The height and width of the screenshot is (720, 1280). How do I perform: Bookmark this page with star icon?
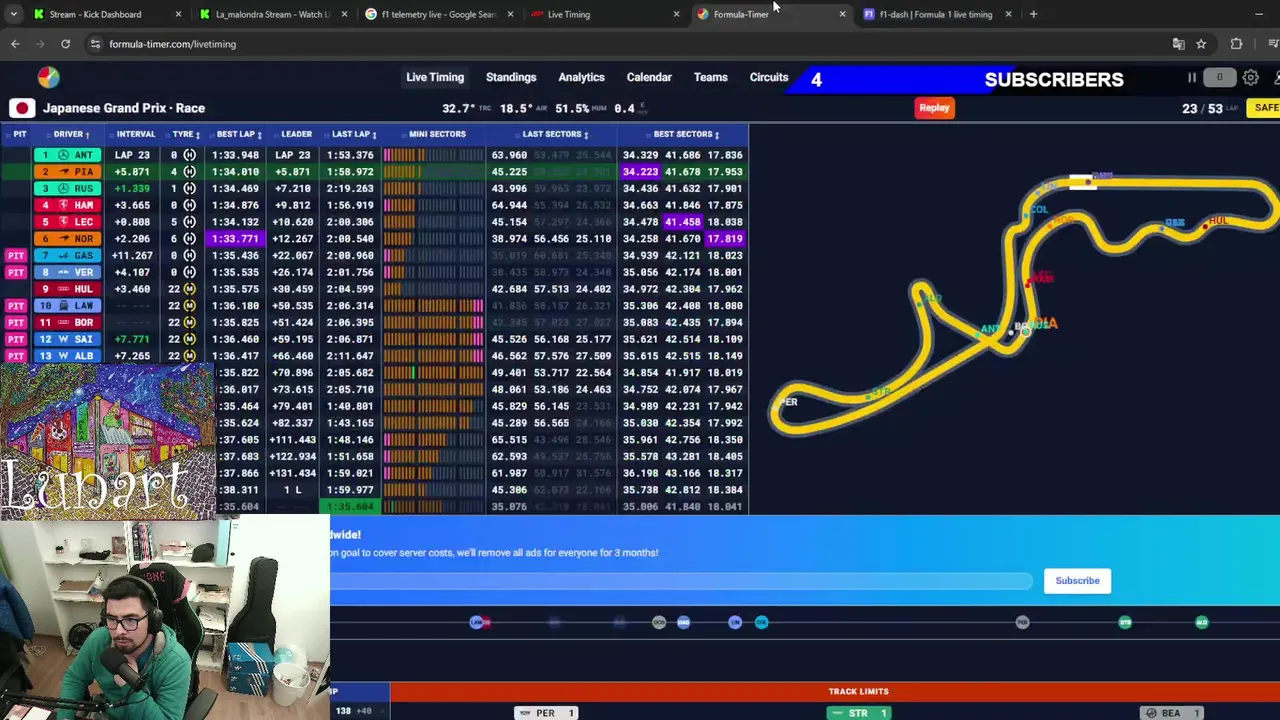[x=1201, y=44]
